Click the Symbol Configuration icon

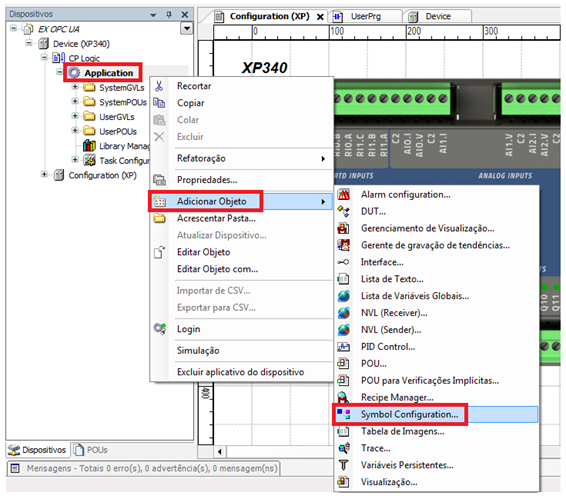pyautogui.click(x=343, y=414)
